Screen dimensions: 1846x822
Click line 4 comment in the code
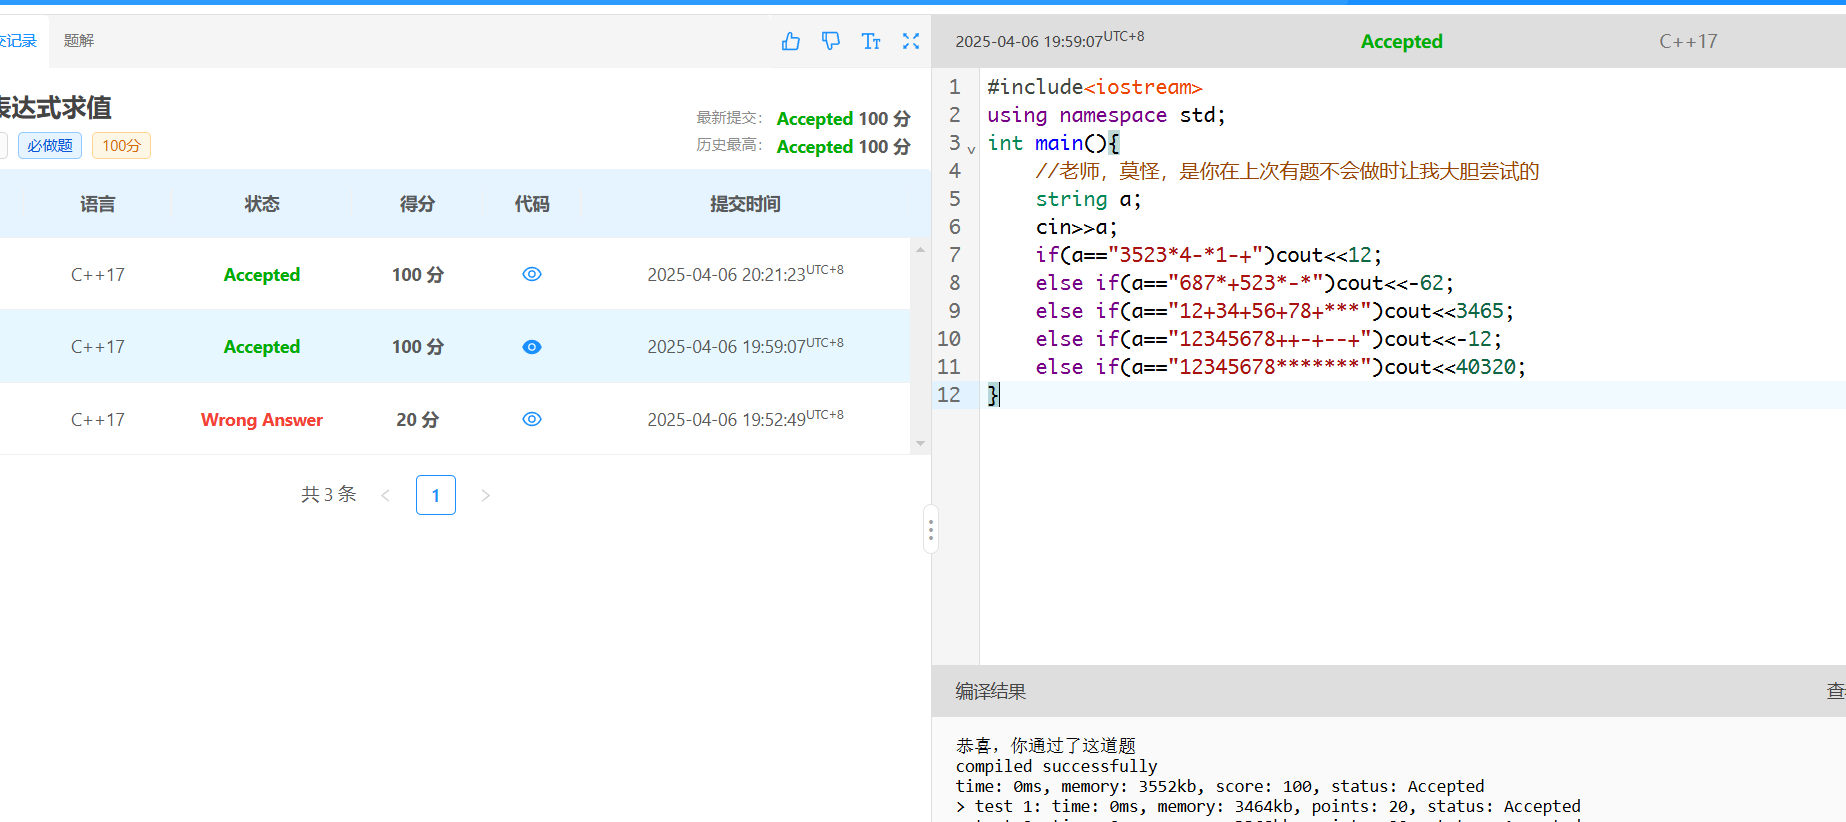pos(1287,171)
